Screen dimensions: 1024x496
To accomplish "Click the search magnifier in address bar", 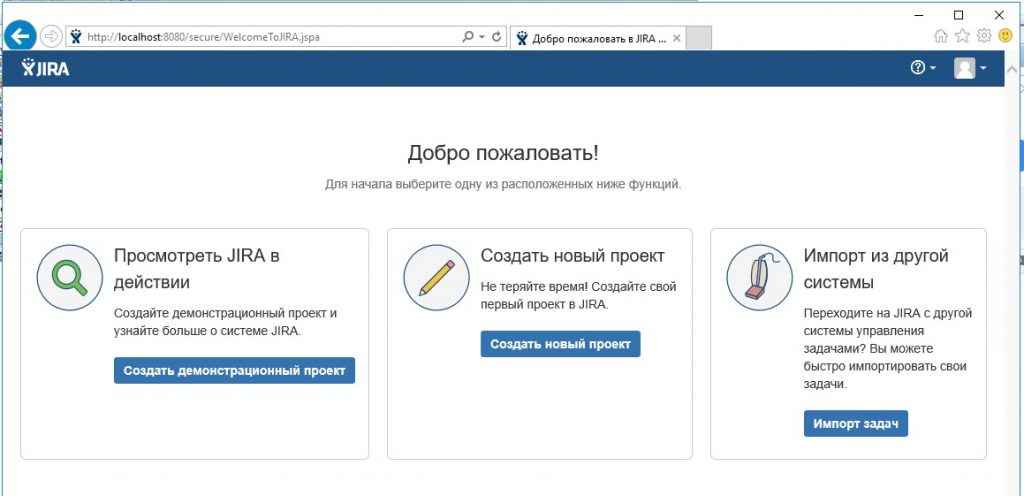I will (468, 37).
